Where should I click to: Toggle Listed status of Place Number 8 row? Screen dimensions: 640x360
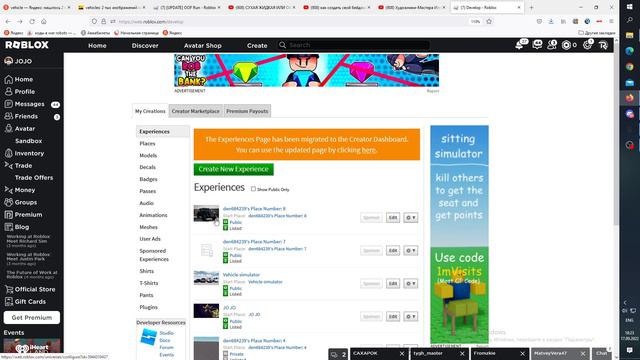pyautogui.click(x=225, y=228)
